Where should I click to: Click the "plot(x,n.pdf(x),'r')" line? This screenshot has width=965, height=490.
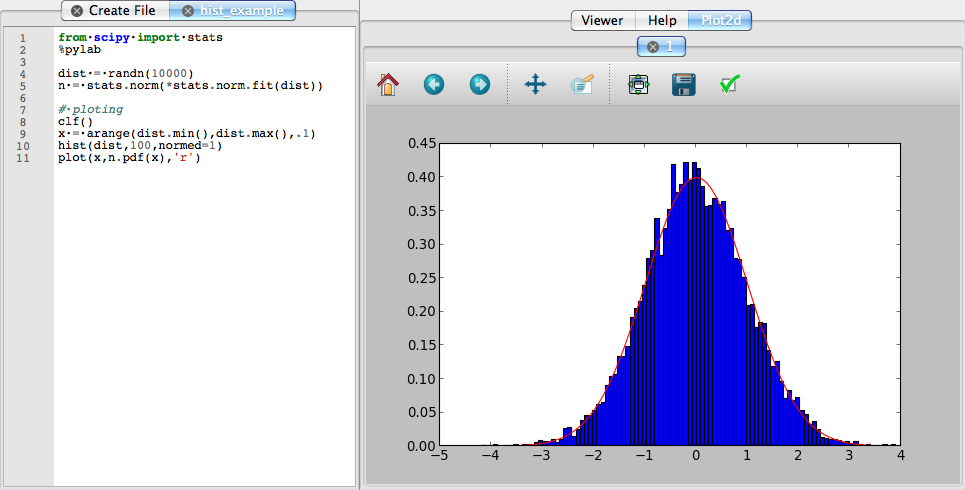[129, 158]
